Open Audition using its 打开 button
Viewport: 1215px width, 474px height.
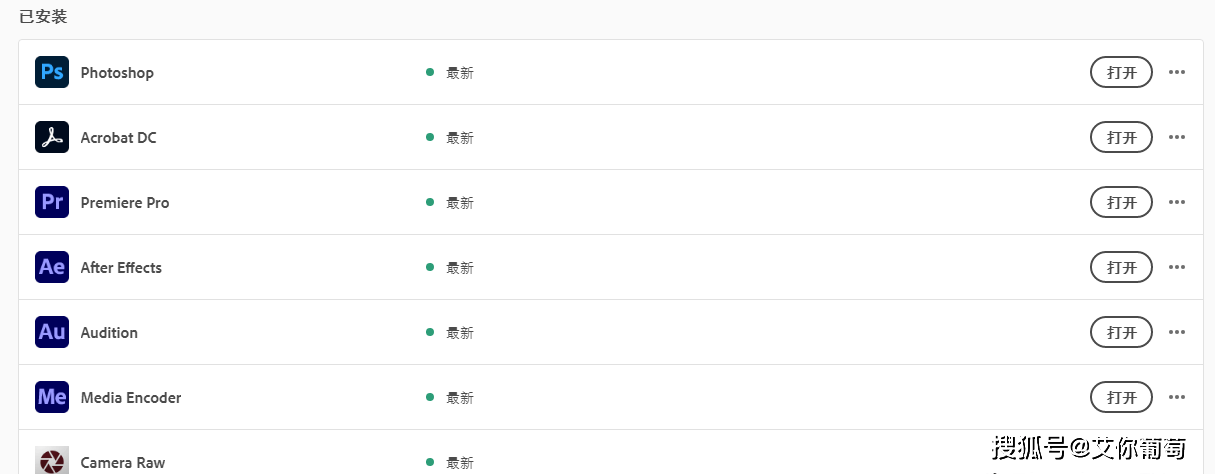1121,333
